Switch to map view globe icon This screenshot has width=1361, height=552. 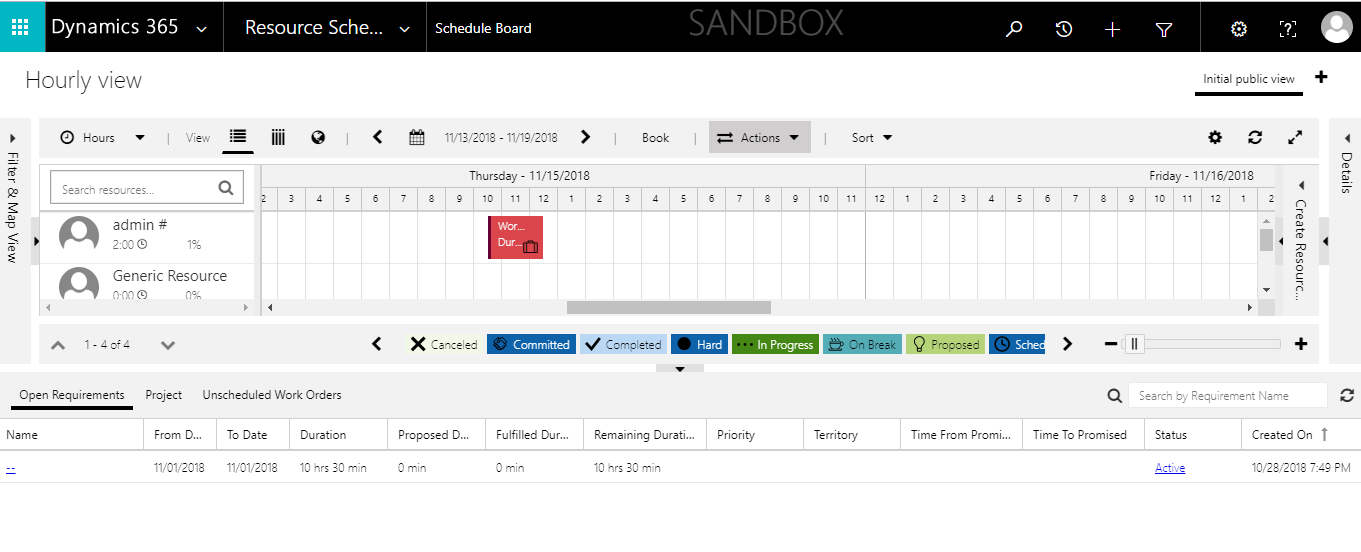(x=318, y=137)
